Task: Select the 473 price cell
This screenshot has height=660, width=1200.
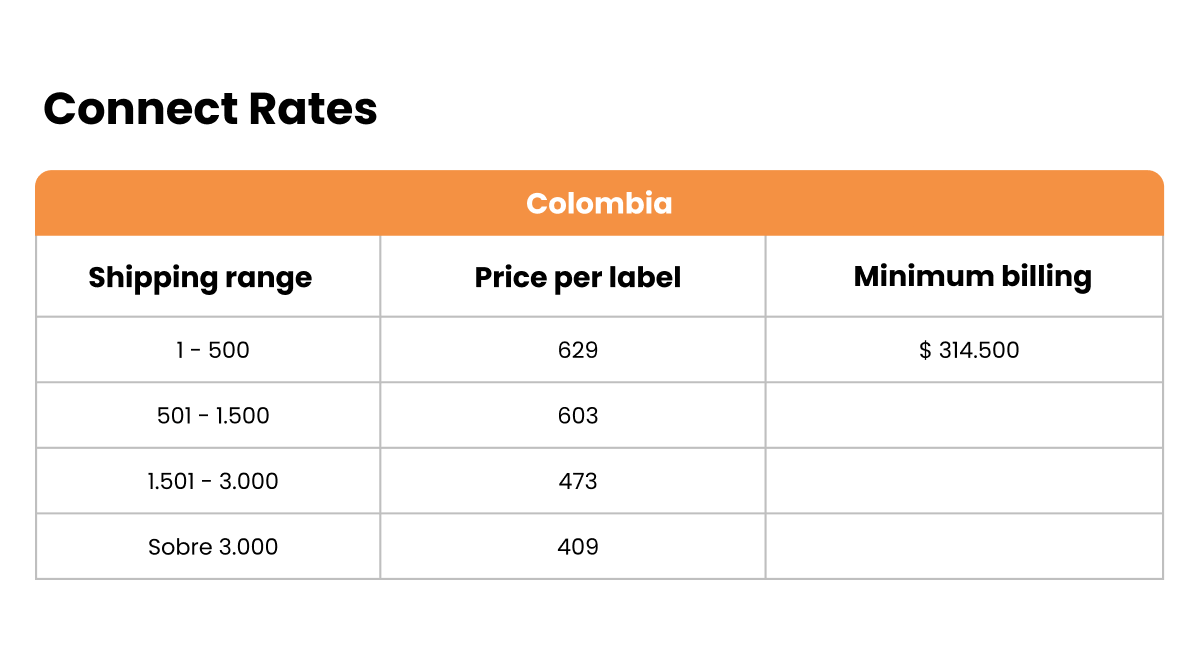Action: coord(578,481)
